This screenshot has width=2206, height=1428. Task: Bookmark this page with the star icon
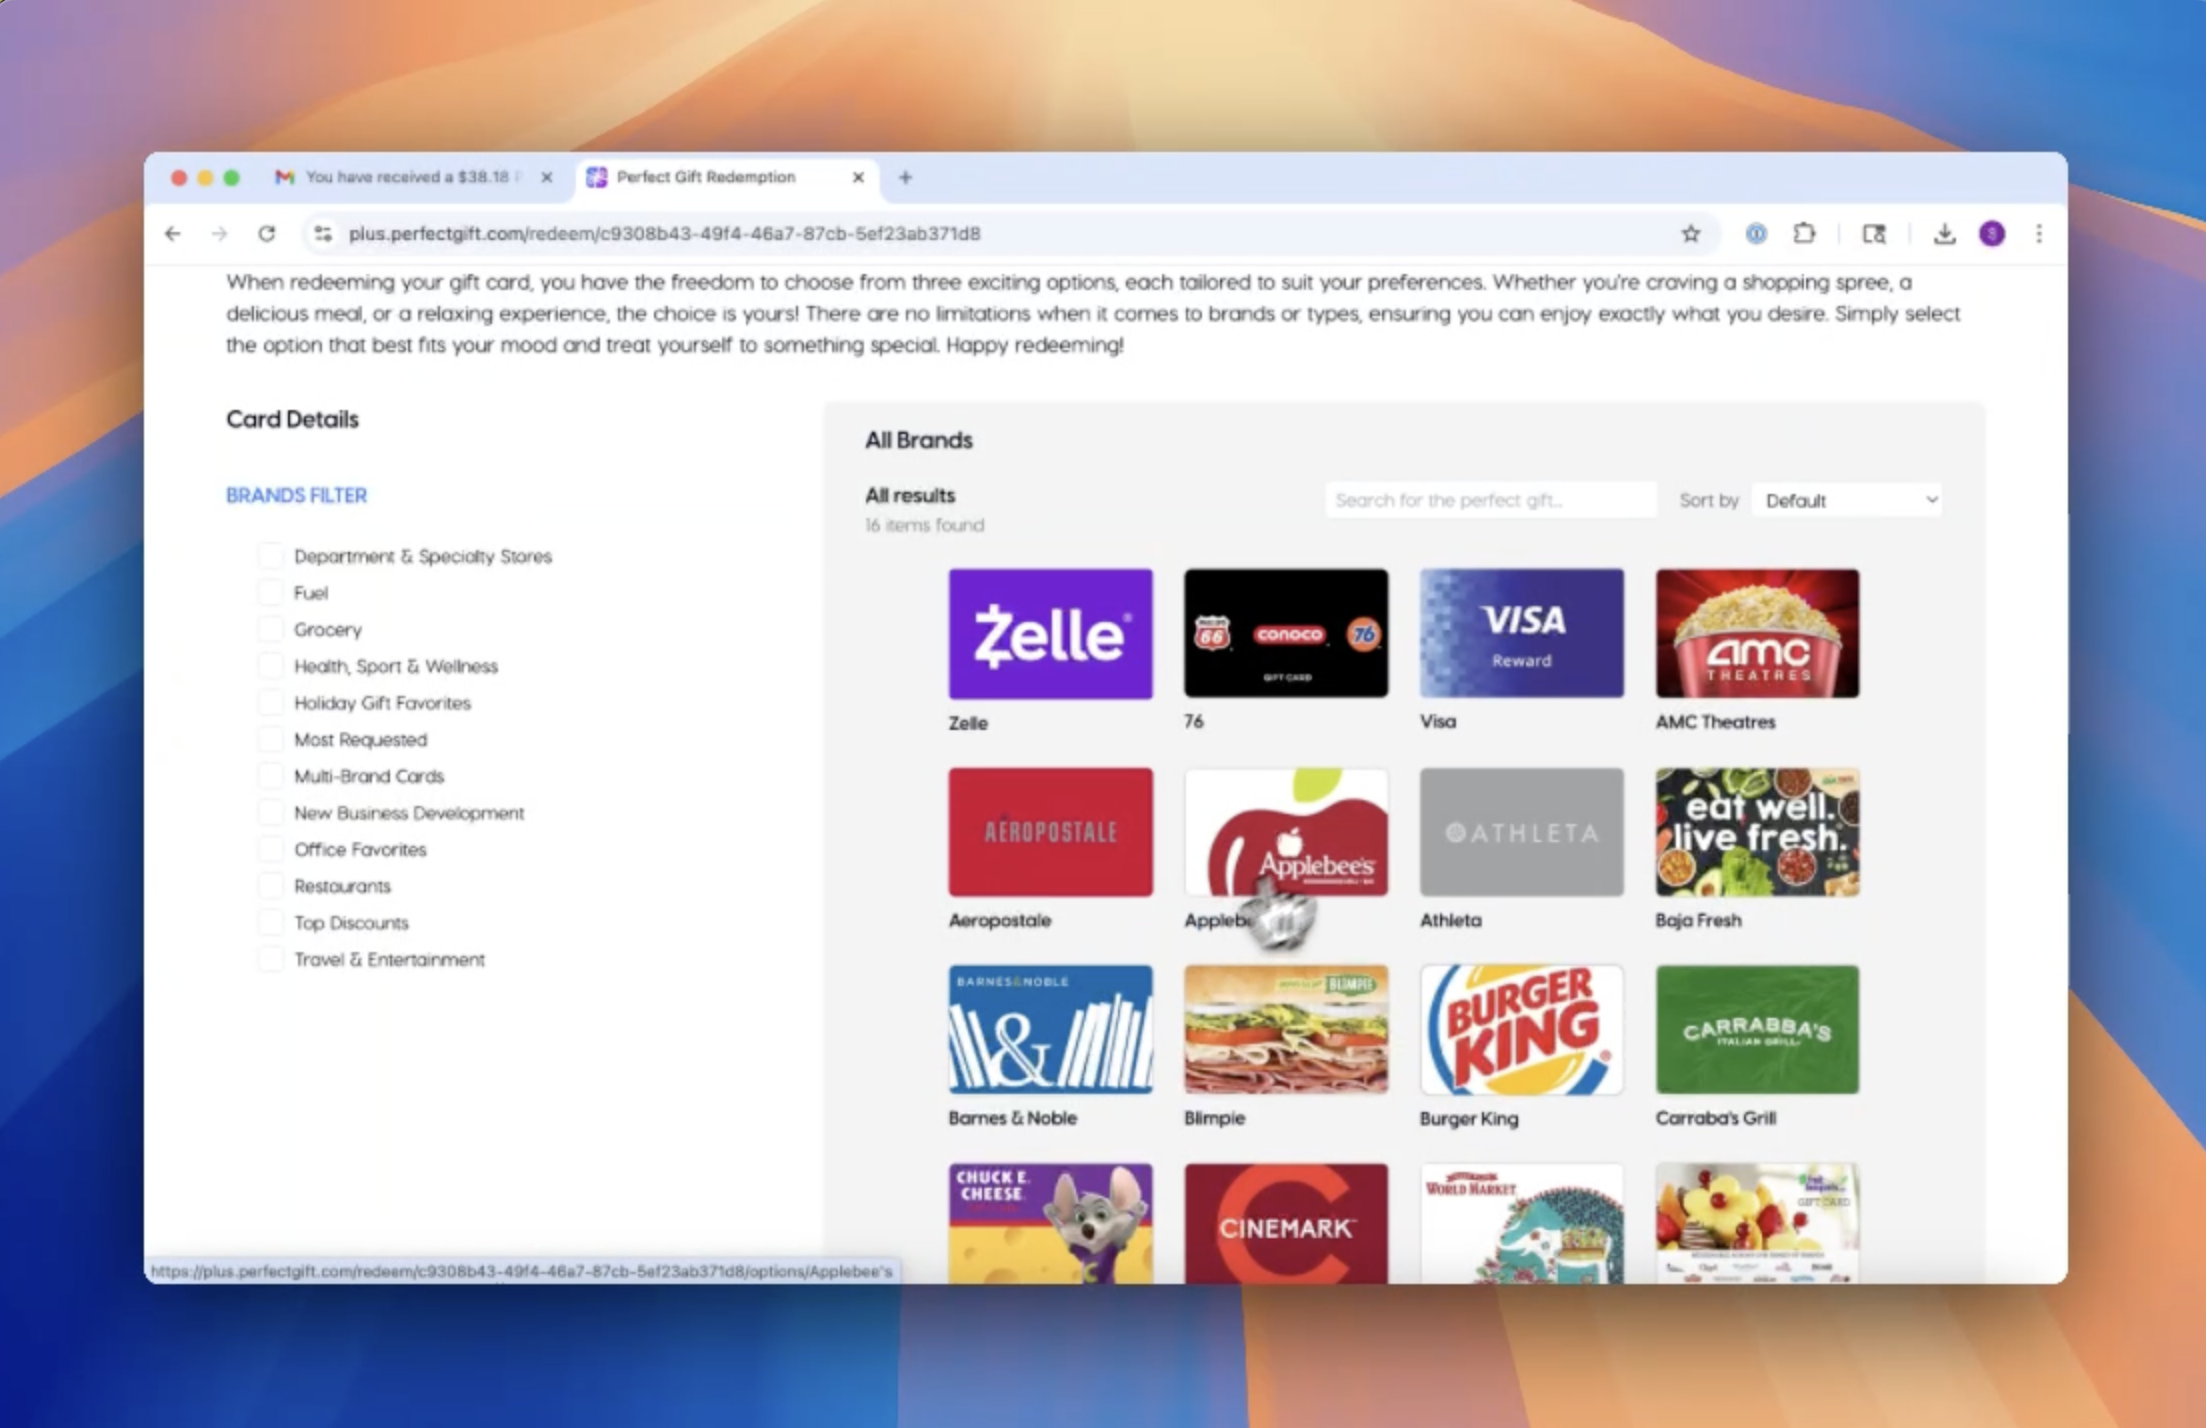coord(1690,234)
